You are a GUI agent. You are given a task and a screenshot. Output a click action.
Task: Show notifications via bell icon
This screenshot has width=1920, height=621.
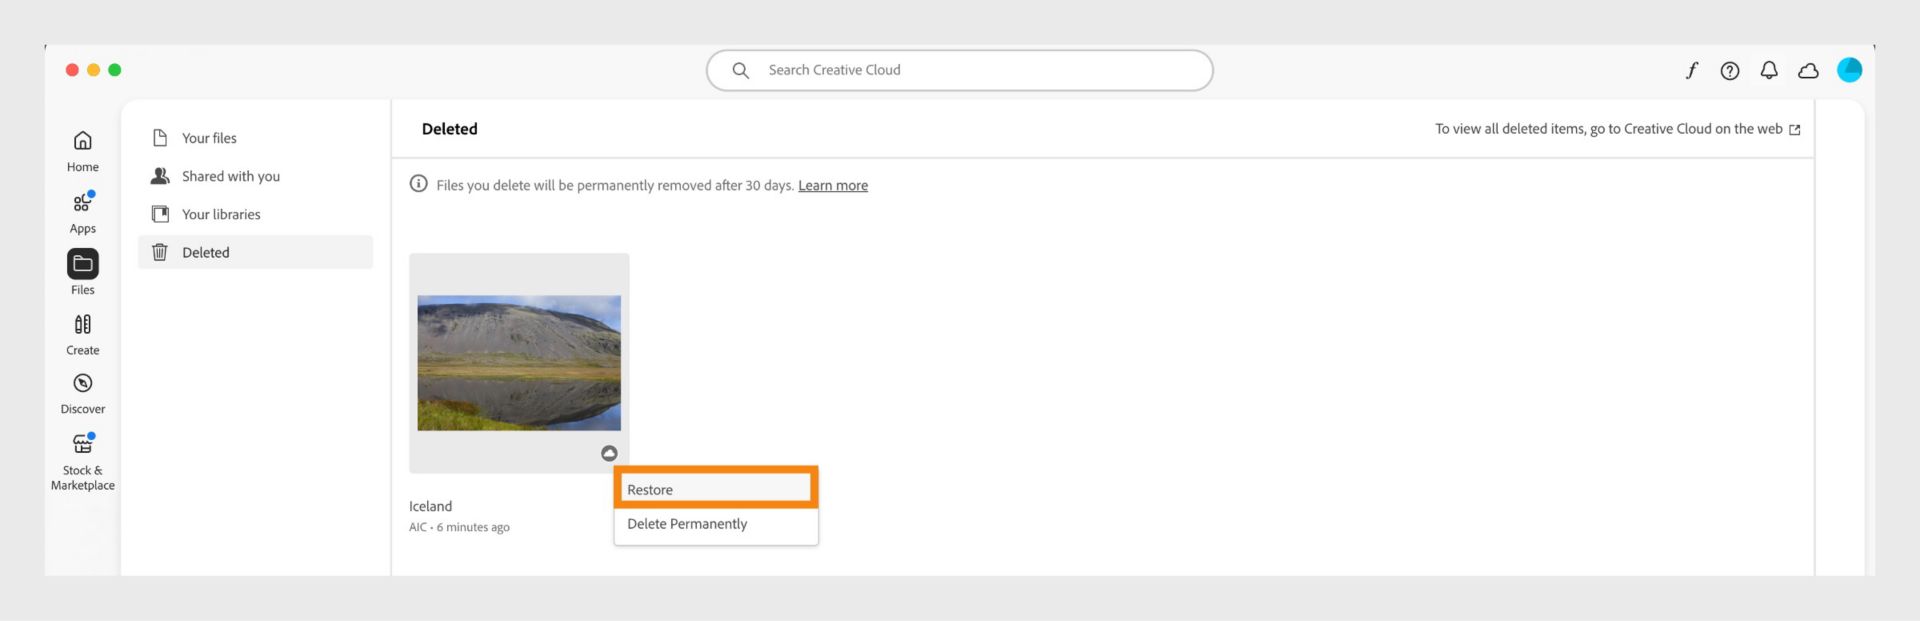pyautogui.click(x=1769, y=70)
